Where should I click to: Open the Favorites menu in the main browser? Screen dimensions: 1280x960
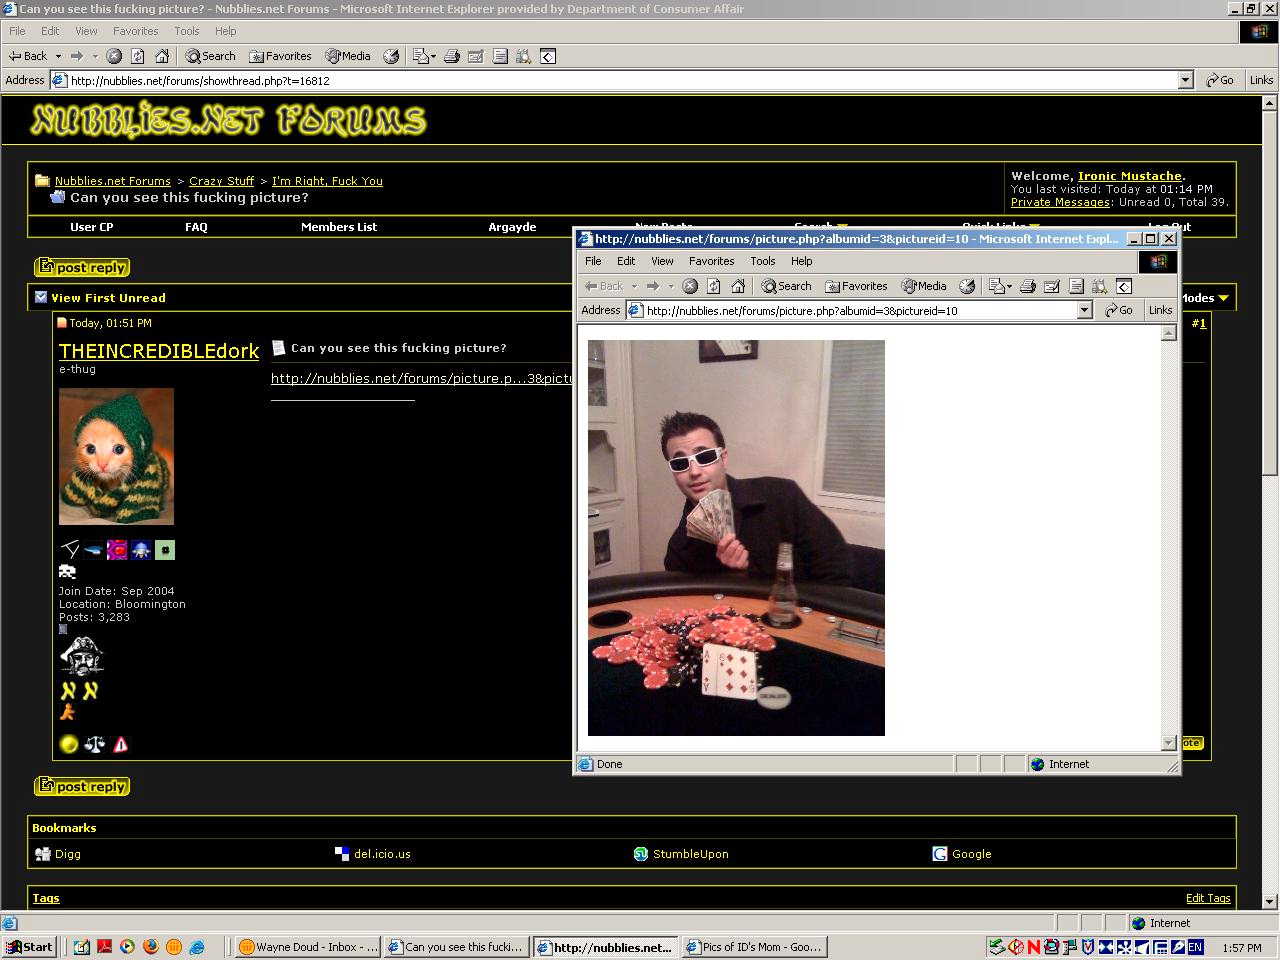(135, 31)
